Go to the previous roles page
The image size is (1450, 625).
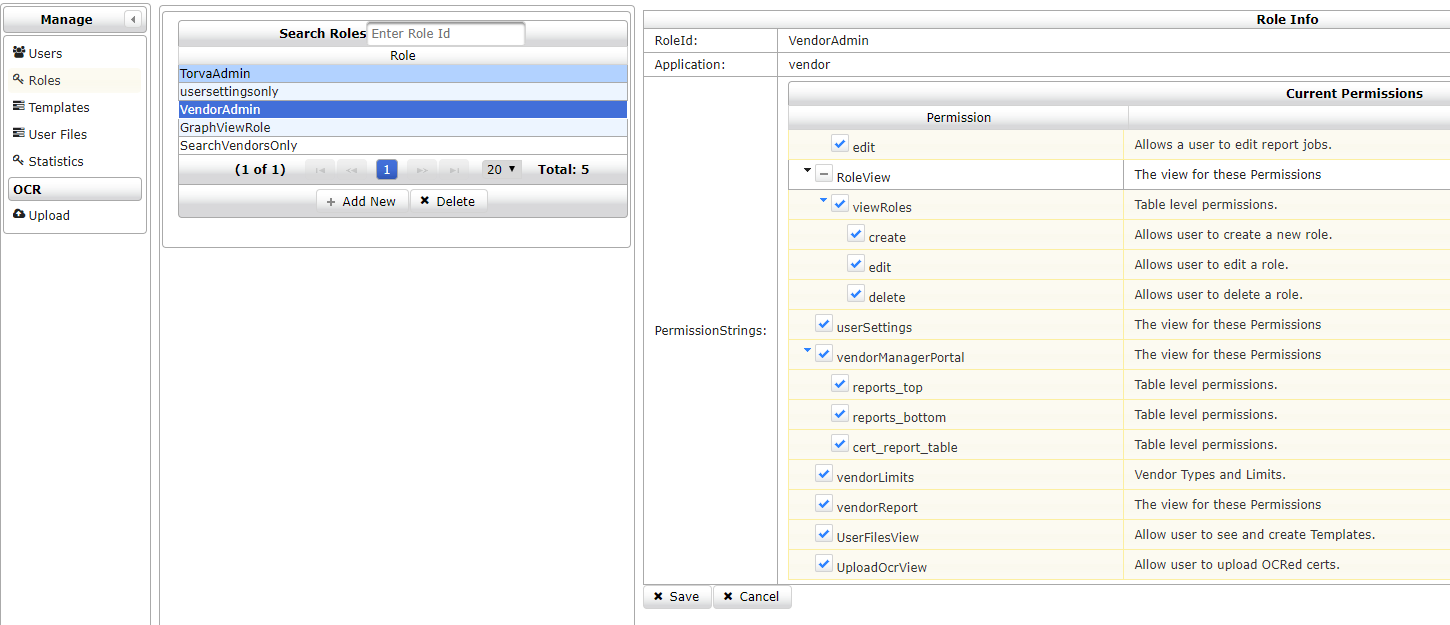352,170
